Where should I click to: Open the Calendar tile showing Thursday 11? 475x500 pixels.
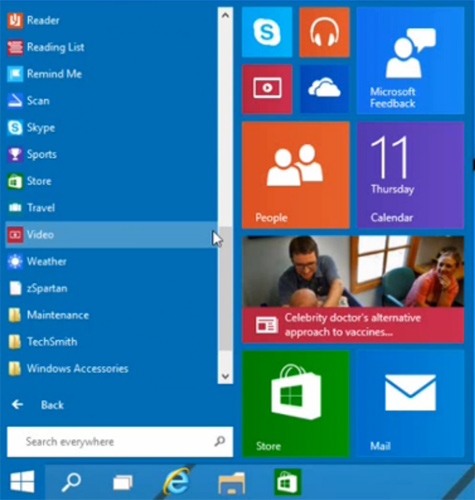(410, 175)
